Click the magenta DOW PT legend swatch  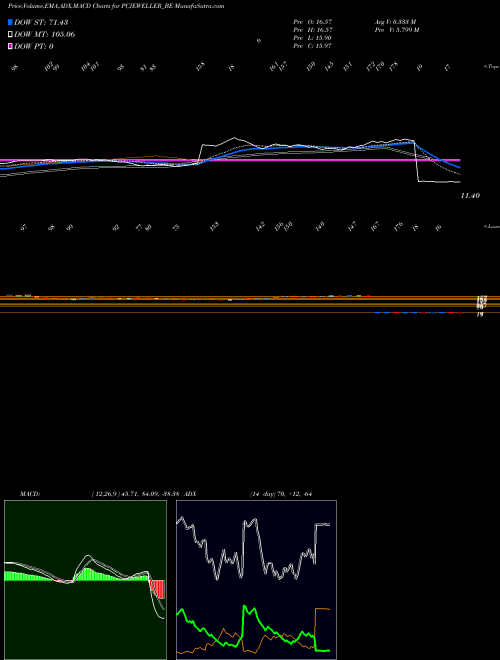click(10, 46)
